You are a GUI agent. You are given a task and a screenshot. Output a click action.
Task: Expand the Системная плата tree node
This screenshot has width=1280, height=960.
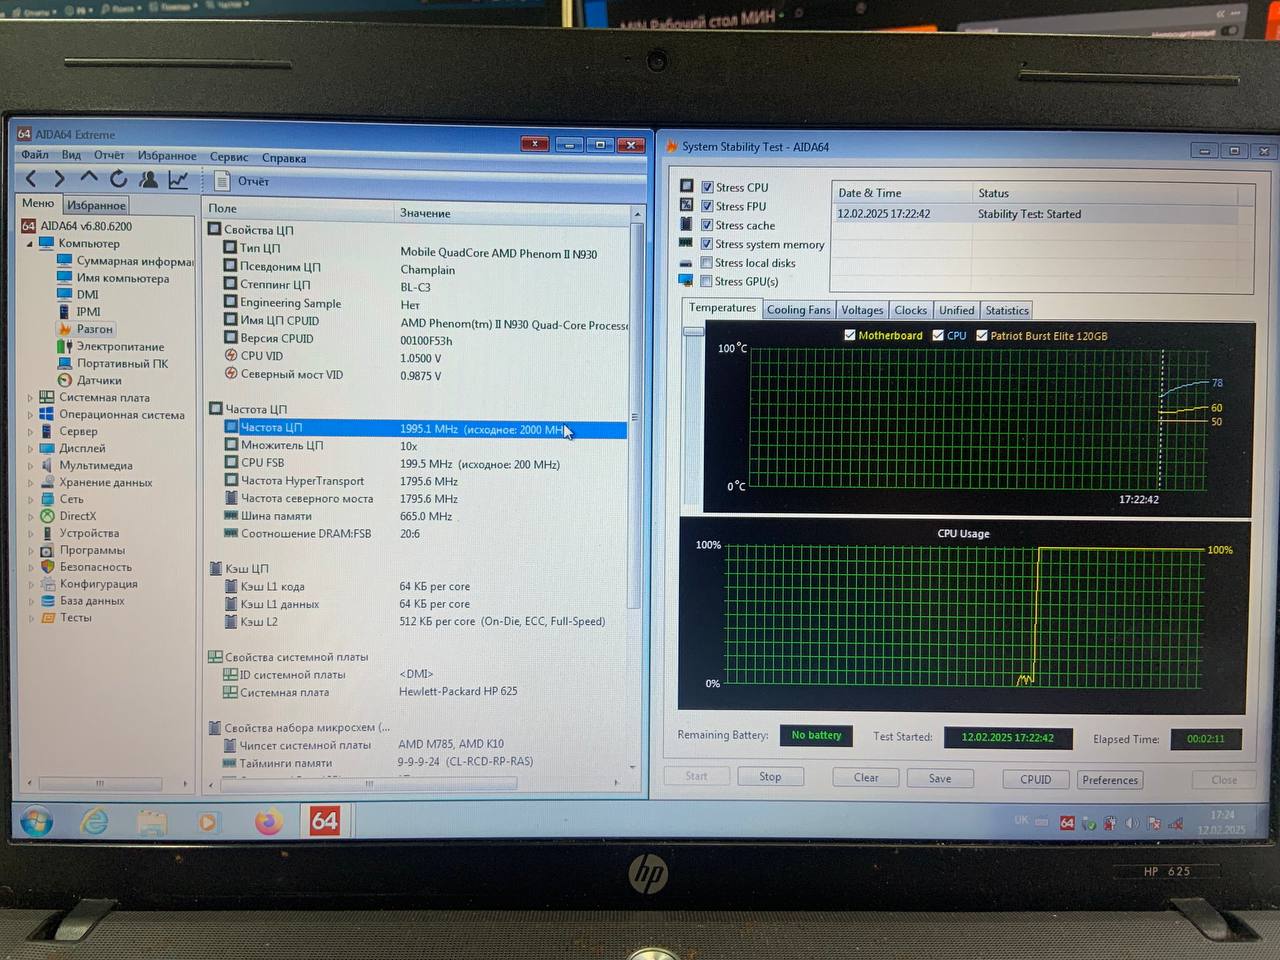point(29,397)
